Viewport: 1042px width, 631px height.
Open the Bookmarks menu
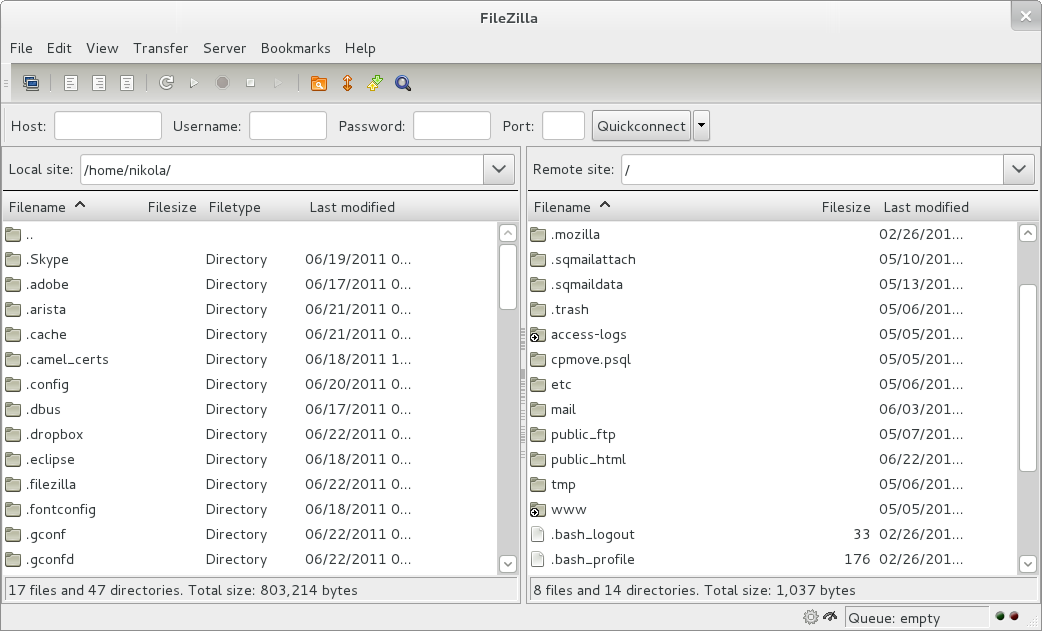coord(296,48)
